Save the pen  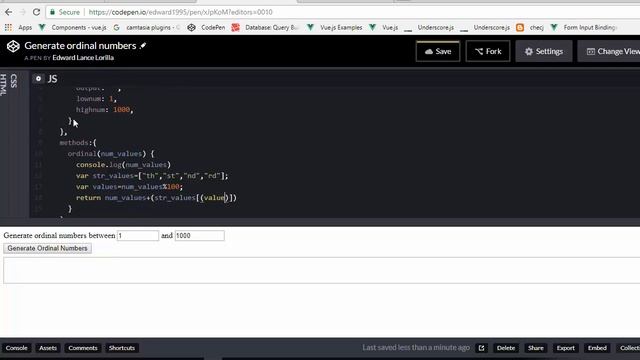tap(438, 51)
